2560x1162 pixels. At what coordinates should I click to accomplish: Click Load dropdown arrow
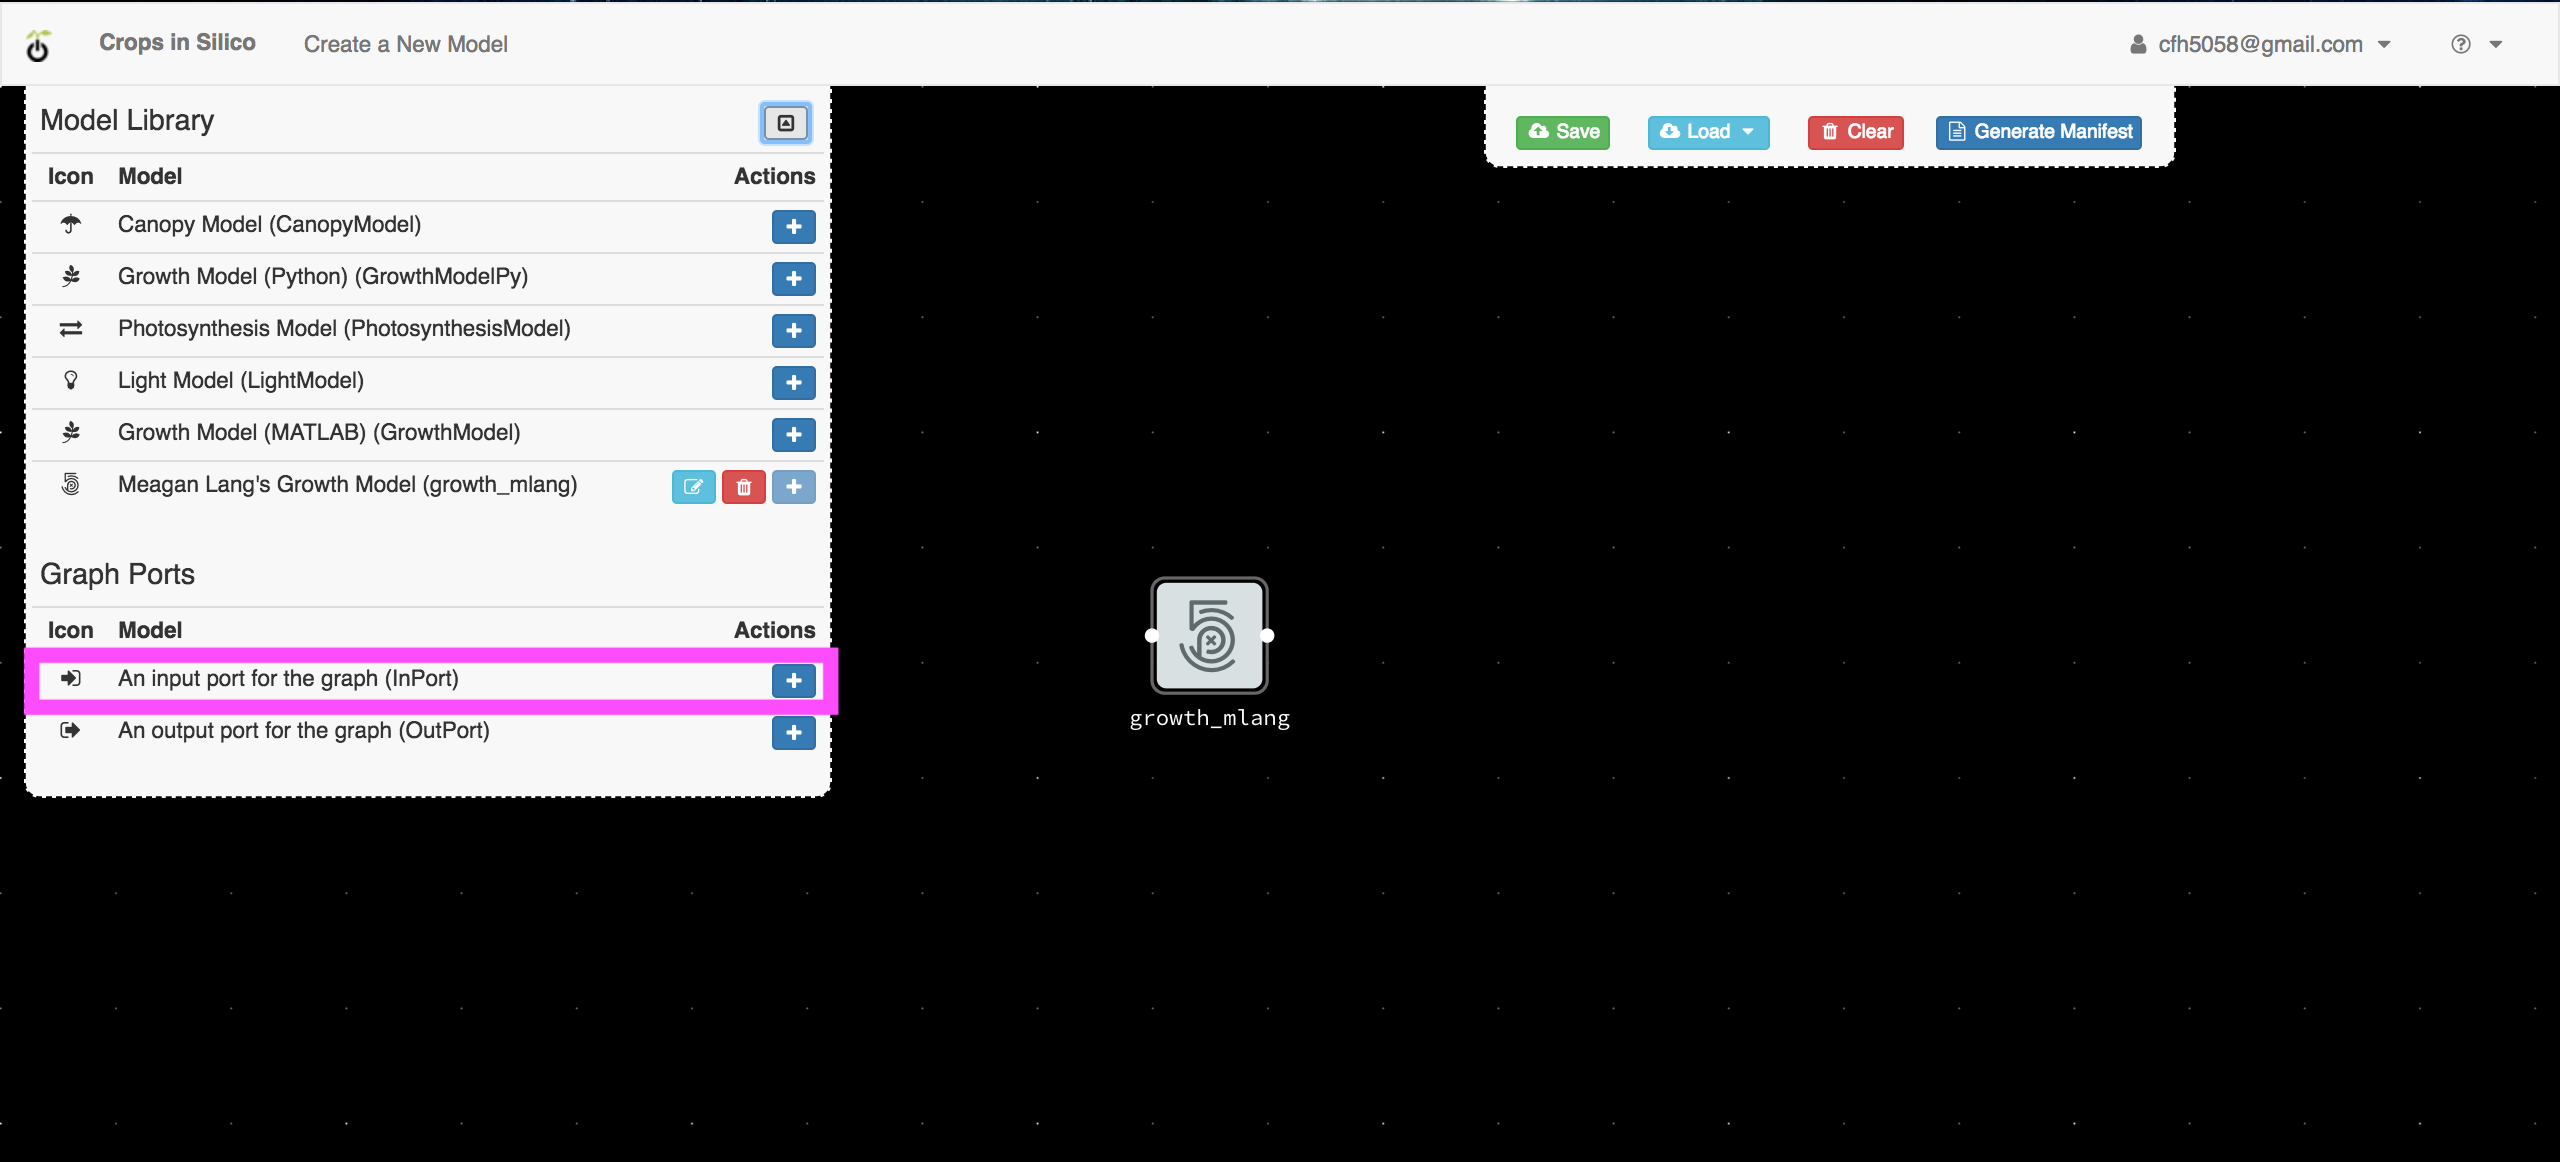1750,131
